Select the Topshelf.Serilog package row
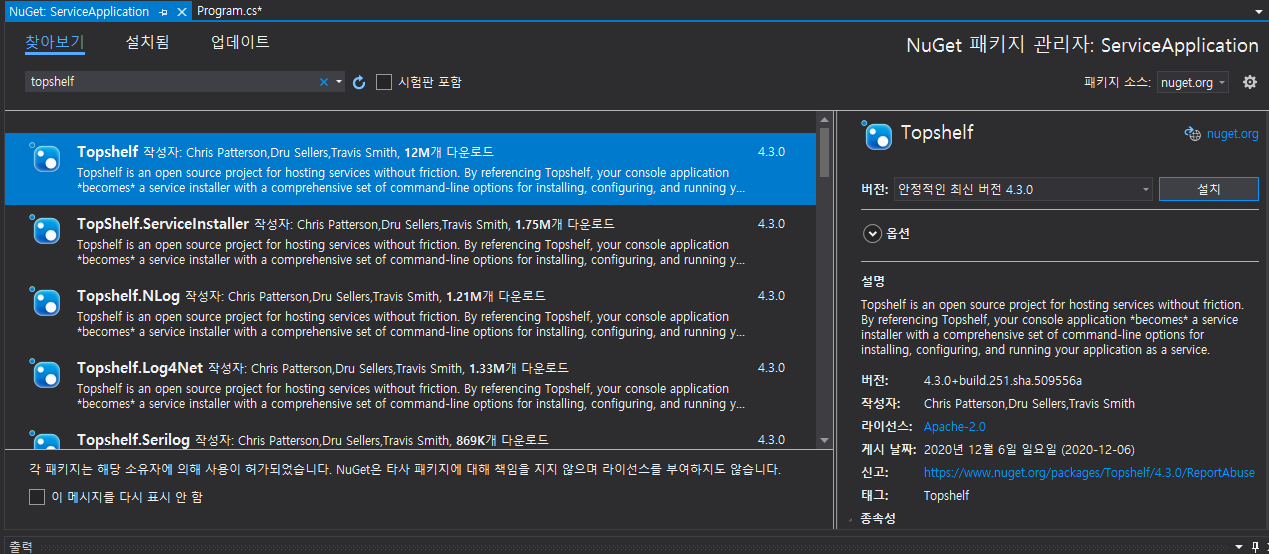The width and height of the screenshot is (1269, 554). (410, 435)
